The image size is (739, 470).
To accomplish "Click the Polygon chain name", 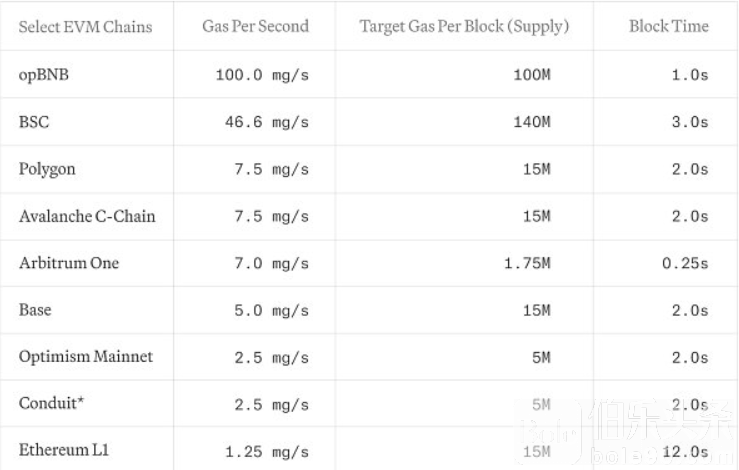I will (x=46, y=169).
